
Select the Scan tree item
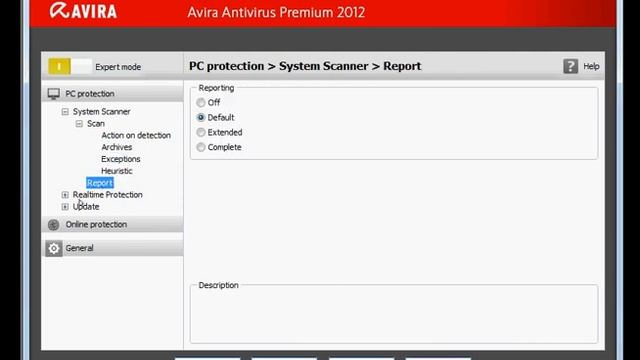(96, 123)
